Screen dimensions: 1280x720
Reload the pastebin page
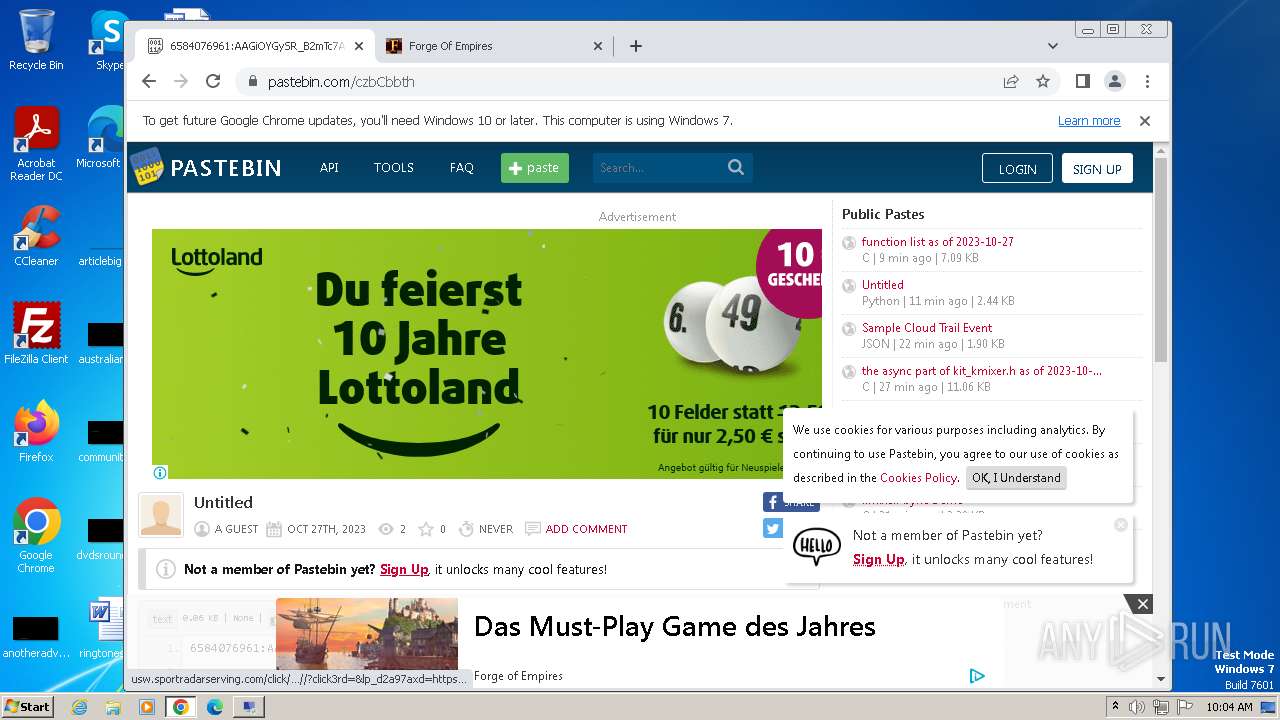click(x=213, y=81)
